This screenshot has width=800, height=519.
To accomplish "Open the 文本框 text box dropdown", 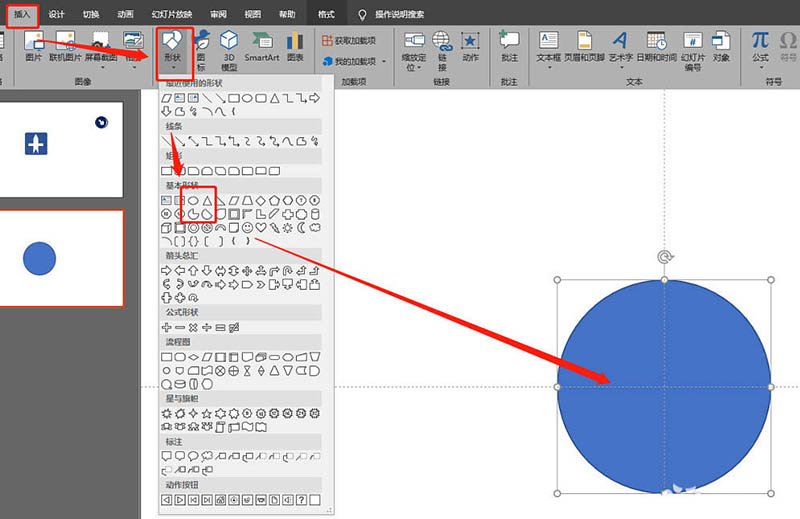I will pyautogui.click(x=548, y=49).
